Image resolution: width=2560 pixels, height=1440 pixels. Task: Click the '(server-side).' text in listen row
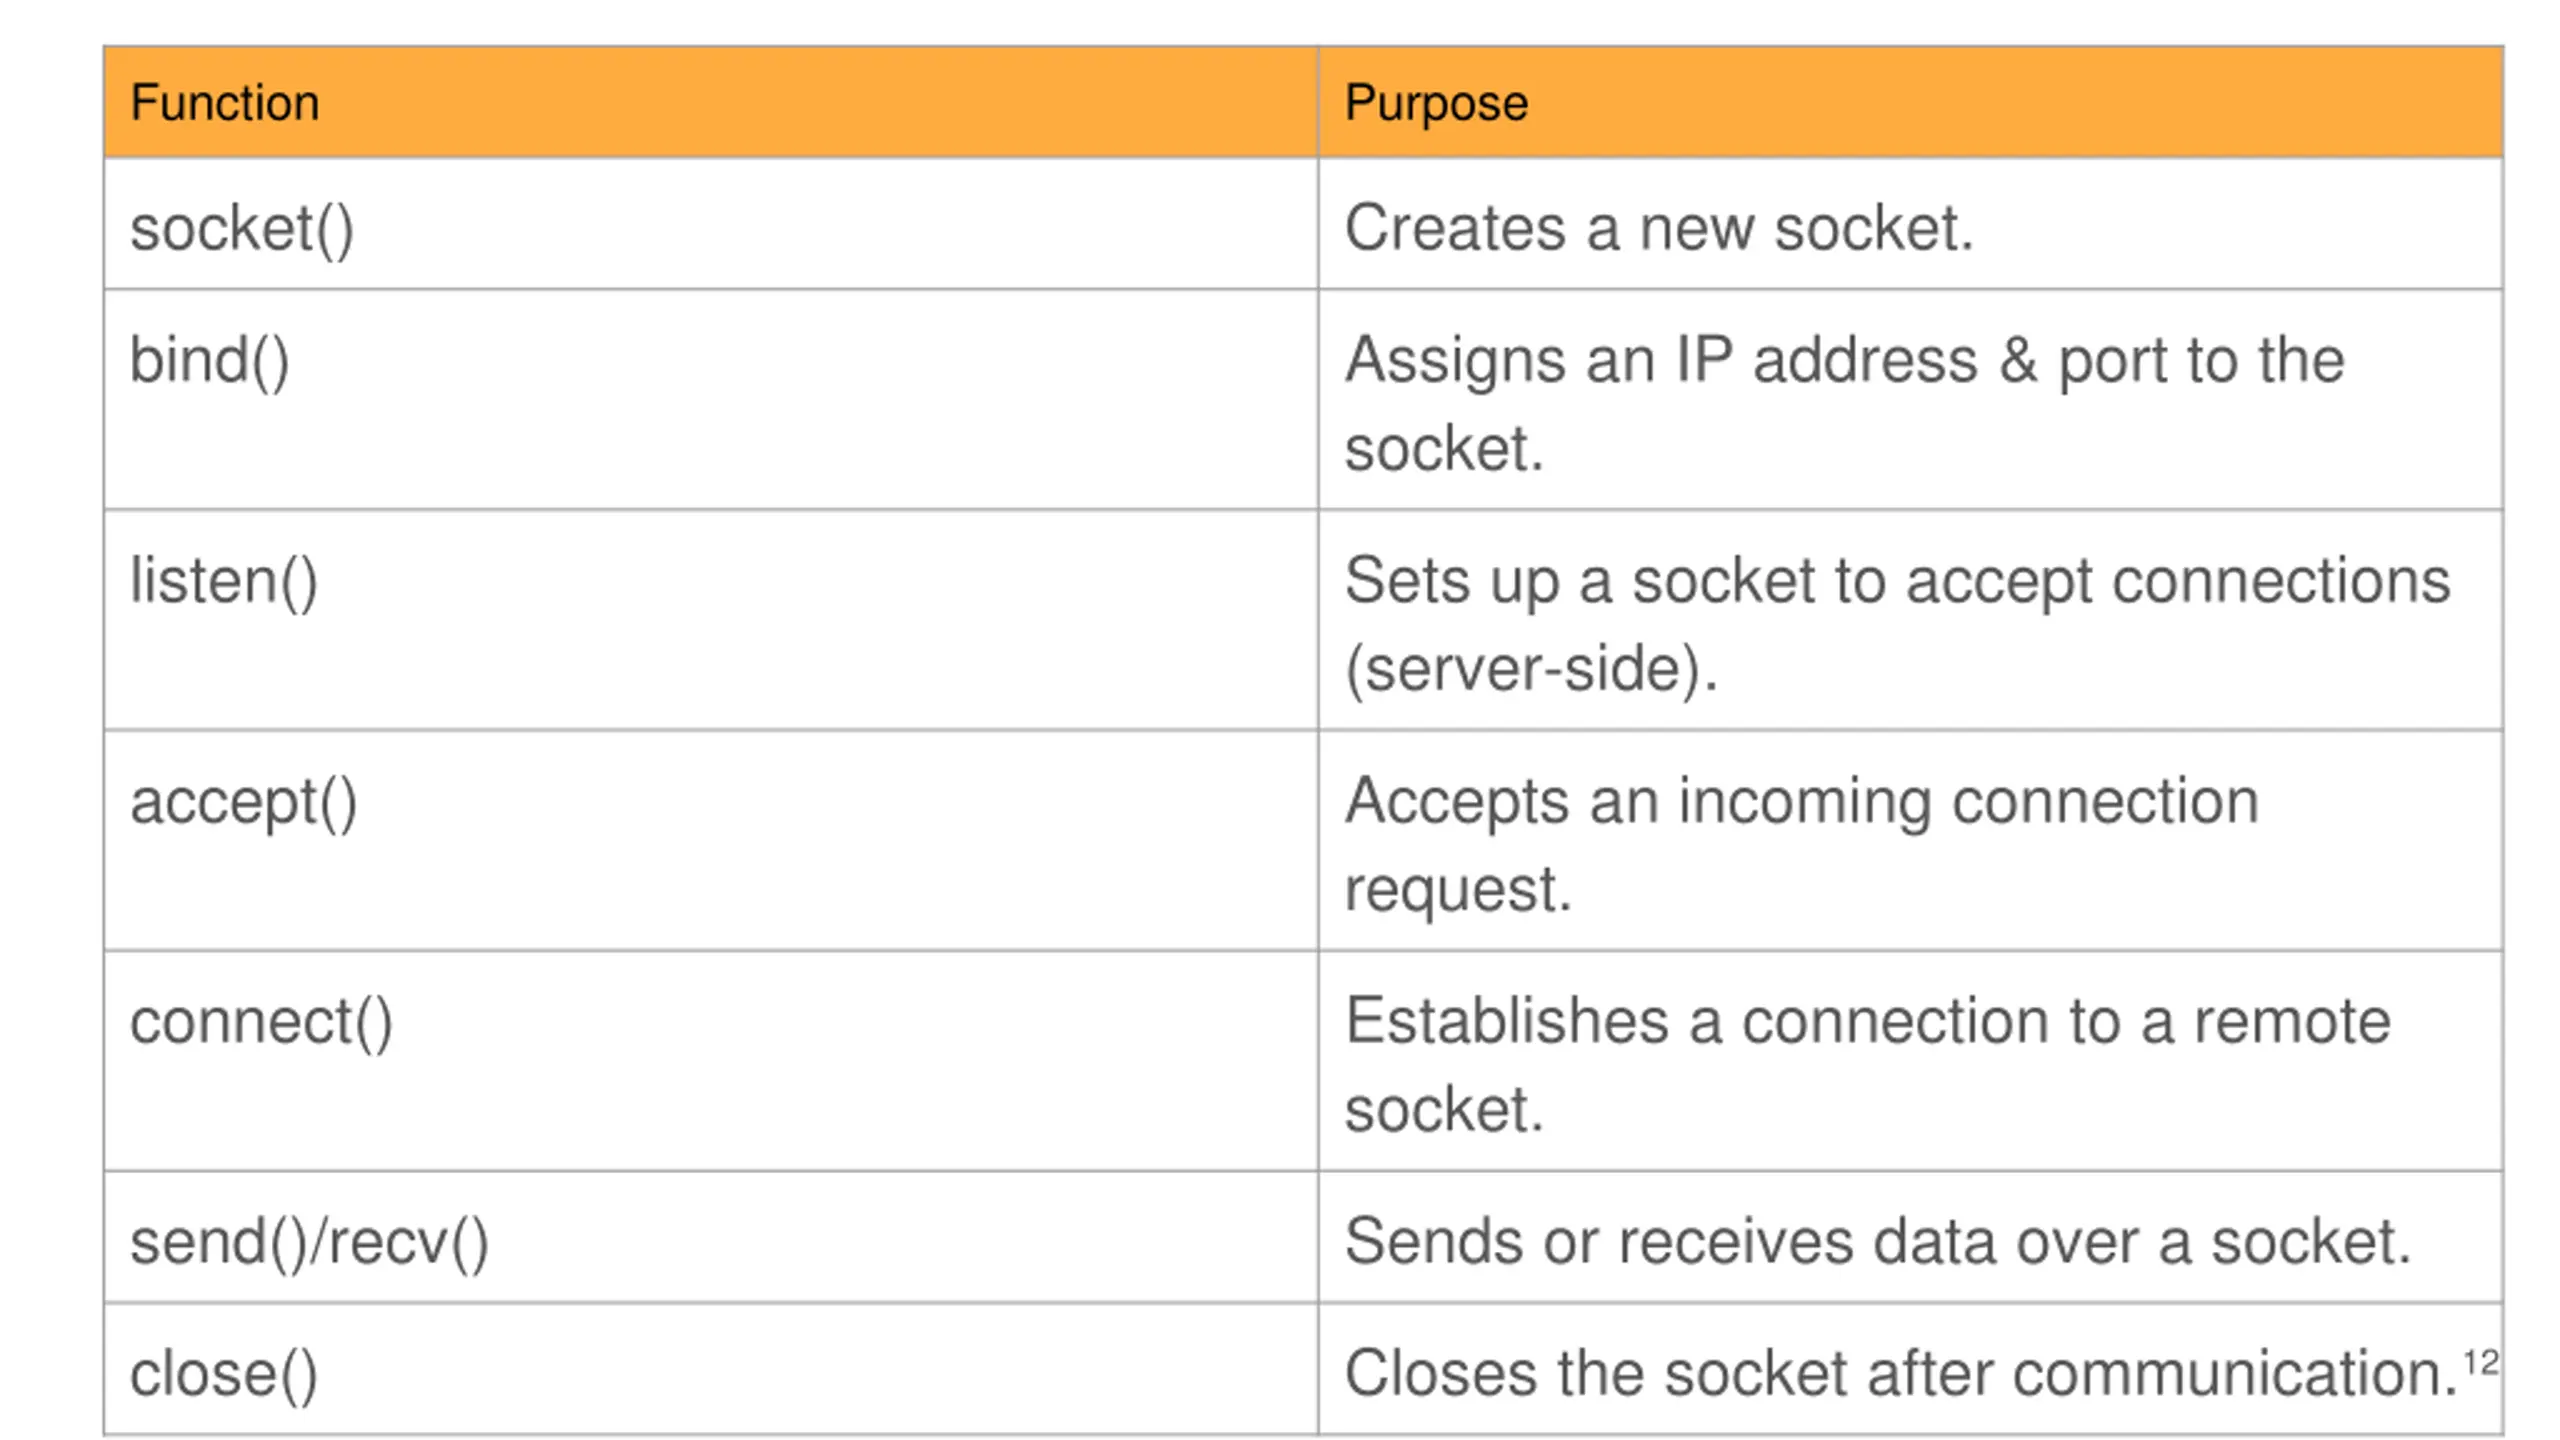point(1531,669)
